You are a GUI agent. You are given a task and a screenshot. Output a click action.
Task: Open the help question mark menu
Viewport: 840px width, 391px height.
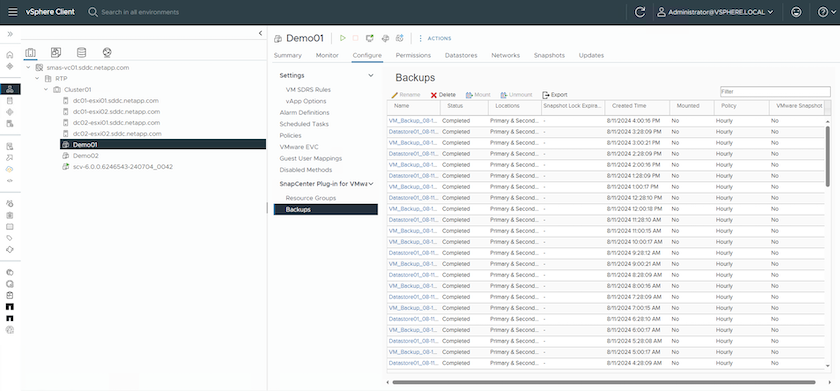(826, 12)
